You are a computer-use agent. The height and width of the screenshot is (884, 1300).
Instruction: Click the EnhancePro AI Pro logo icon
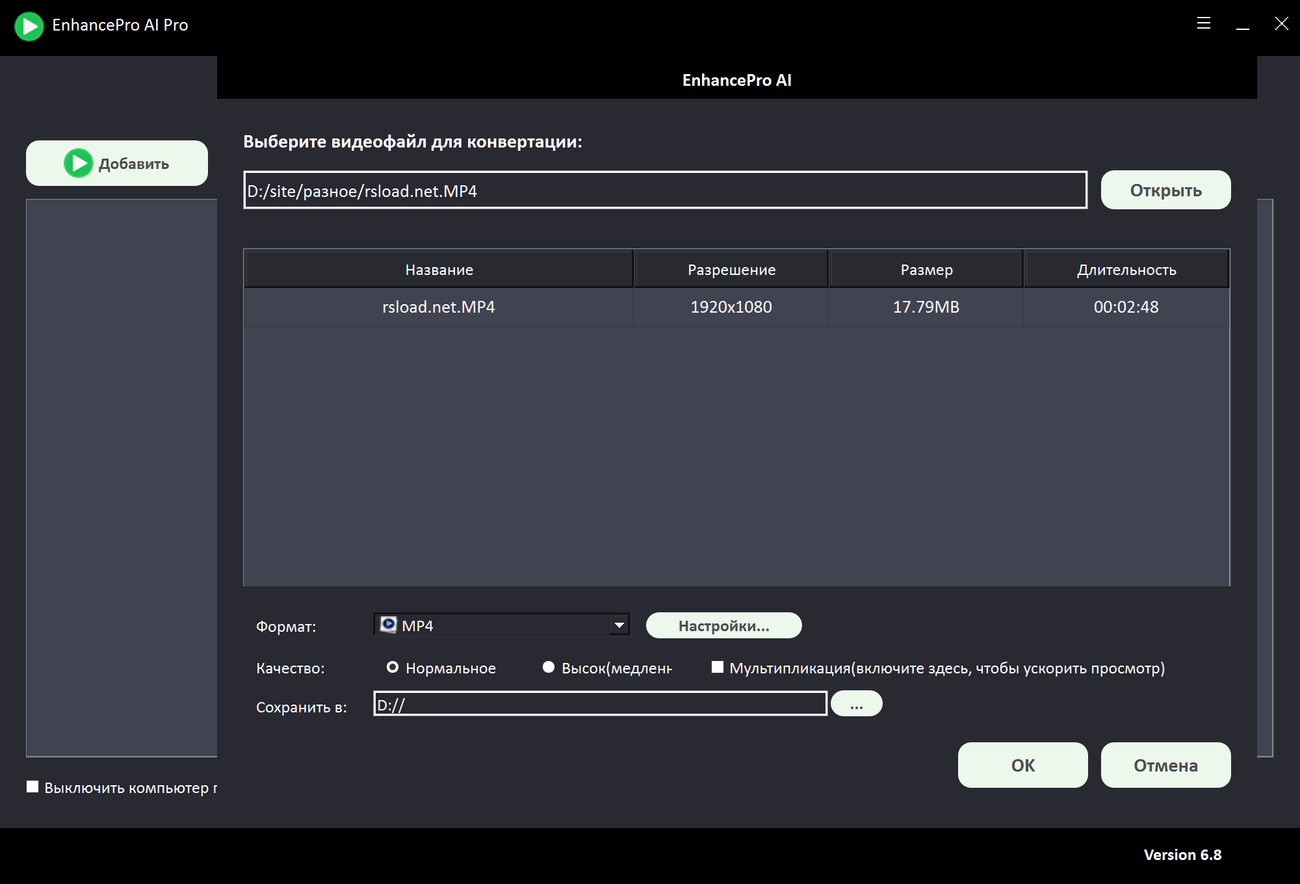coord(29,25)
